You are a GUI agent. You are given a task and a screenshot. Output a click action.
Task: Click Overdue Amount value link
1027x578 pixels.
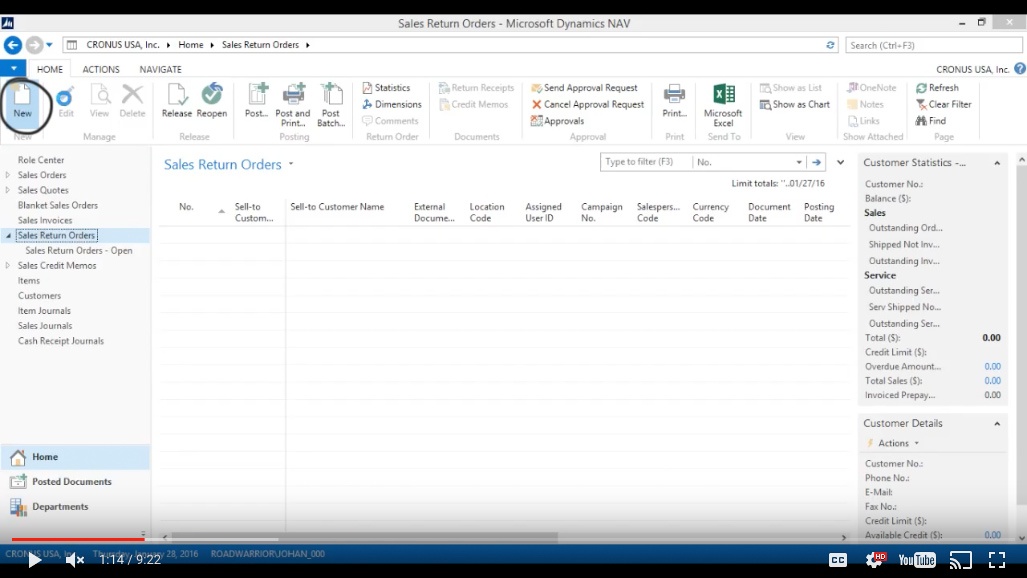pyautogui.click(x=992, y=366)
